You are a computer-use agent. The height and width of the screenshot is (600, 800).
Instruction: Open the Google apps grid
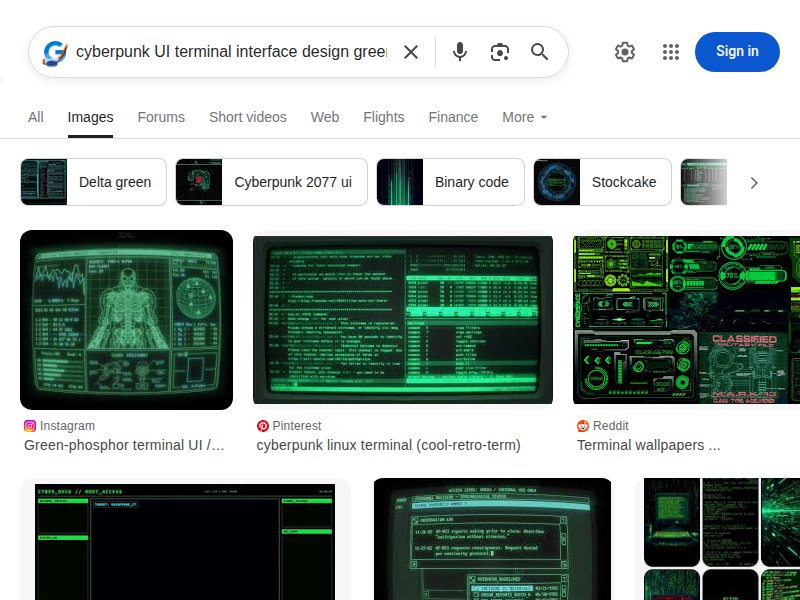[x=671, y=51]
